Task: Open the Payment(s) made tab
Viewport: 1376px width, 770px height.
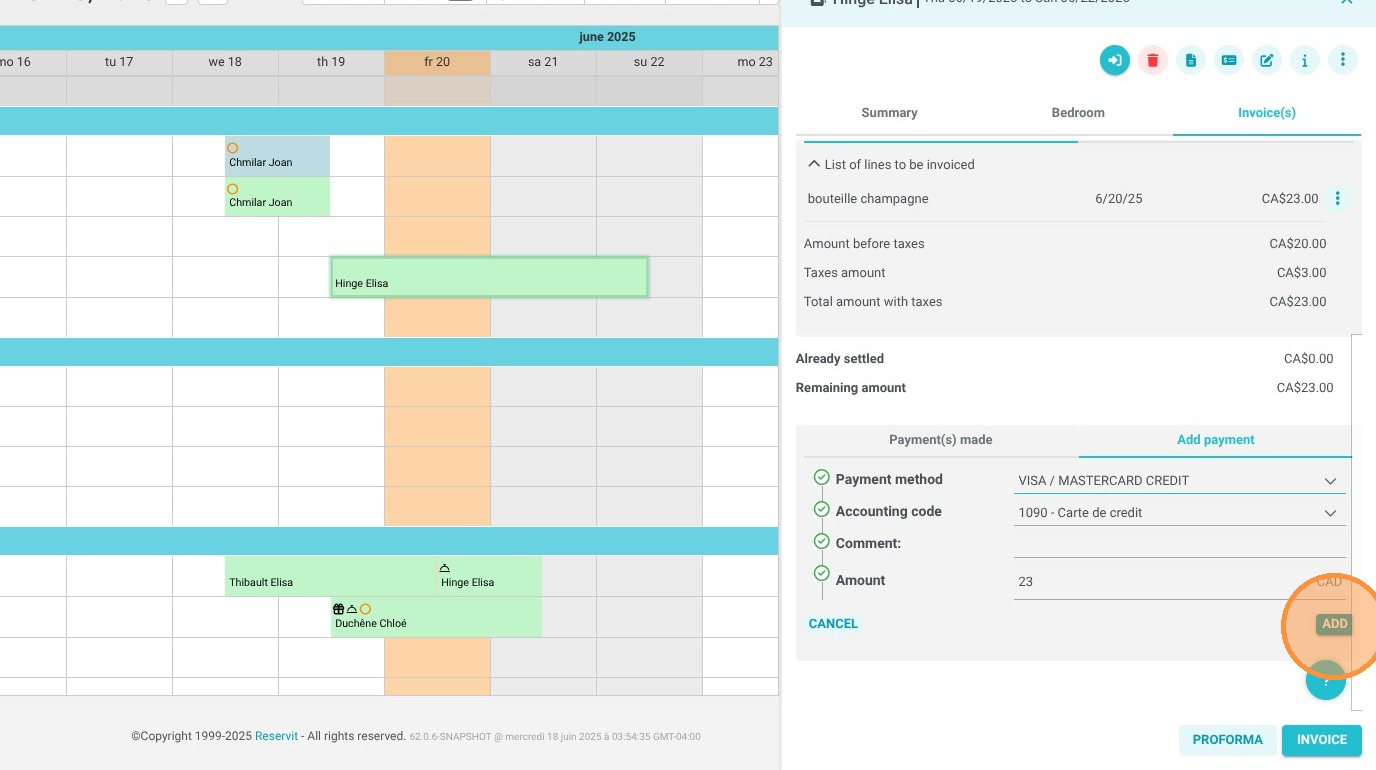Action: pos(940,440)
